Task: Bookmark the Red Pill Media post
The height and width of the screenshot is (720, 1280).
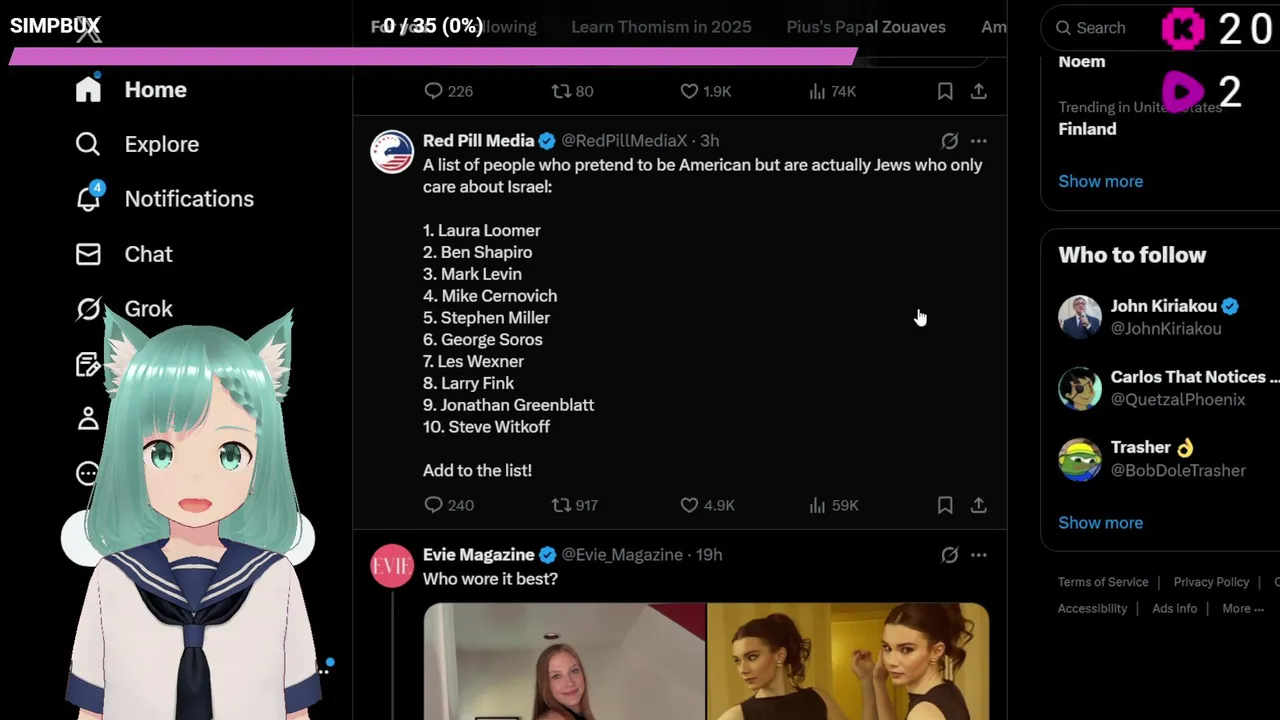Action: click(x=945, y=505)
